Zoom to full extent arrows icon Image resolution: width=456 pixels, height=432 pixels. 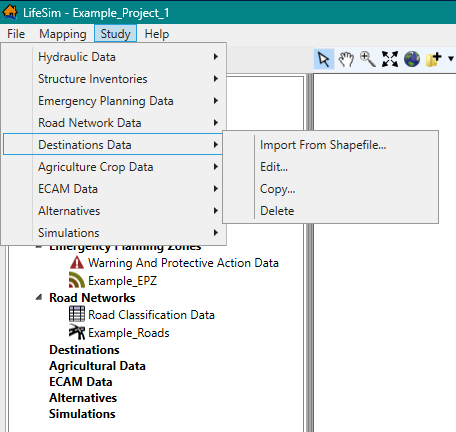point(390,59)
